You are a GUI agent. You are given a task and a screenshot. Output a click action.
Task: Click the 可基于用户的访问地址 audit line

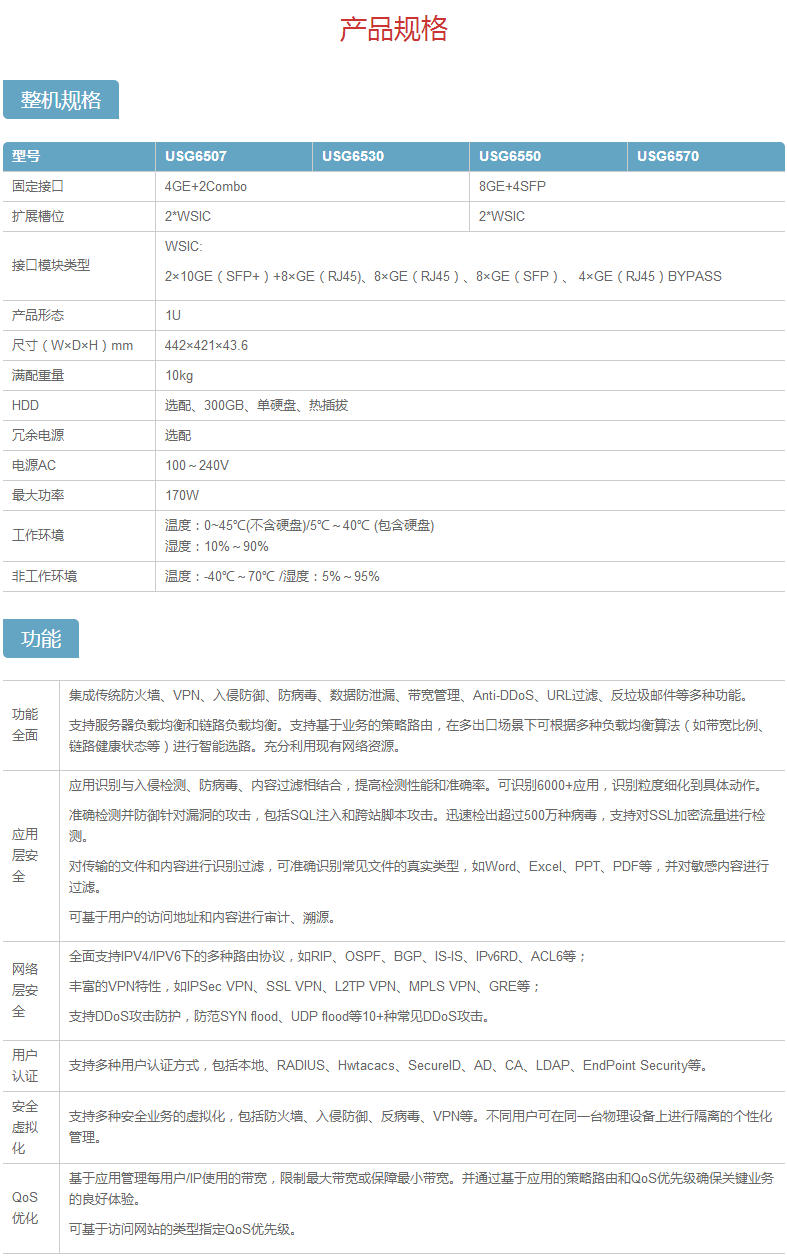(202, 916)
